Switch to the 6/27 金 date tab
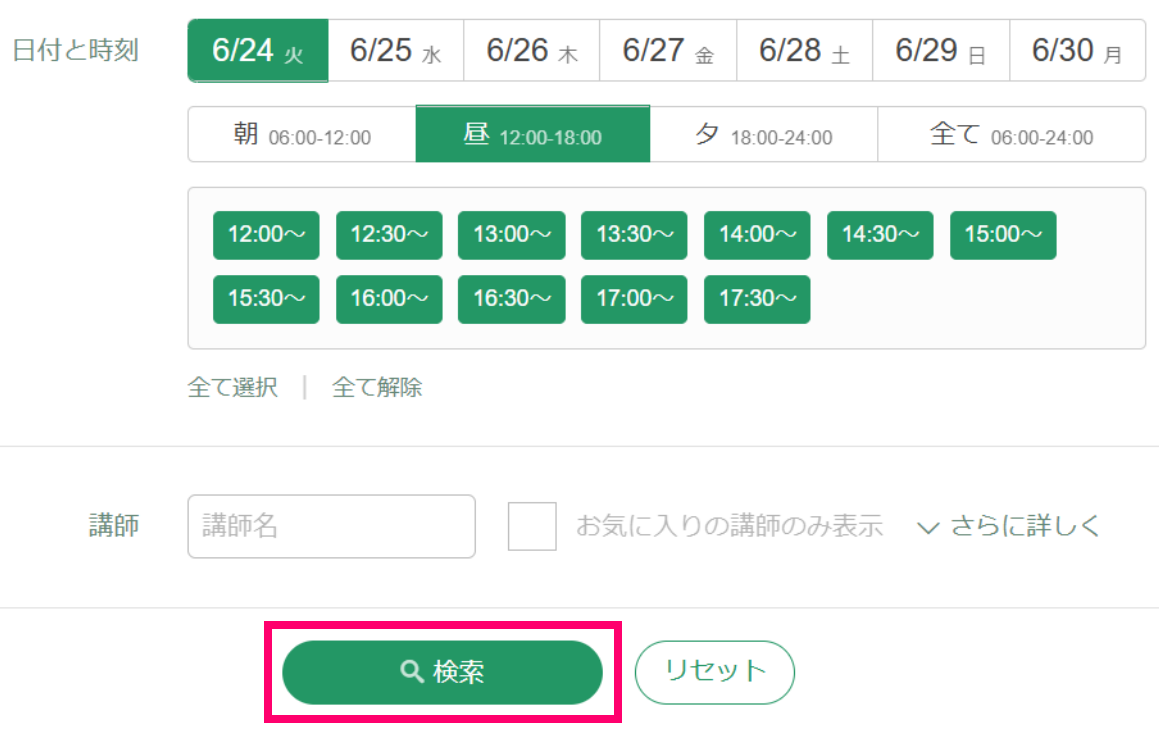 pyautogui.click(x=668, y=50)
